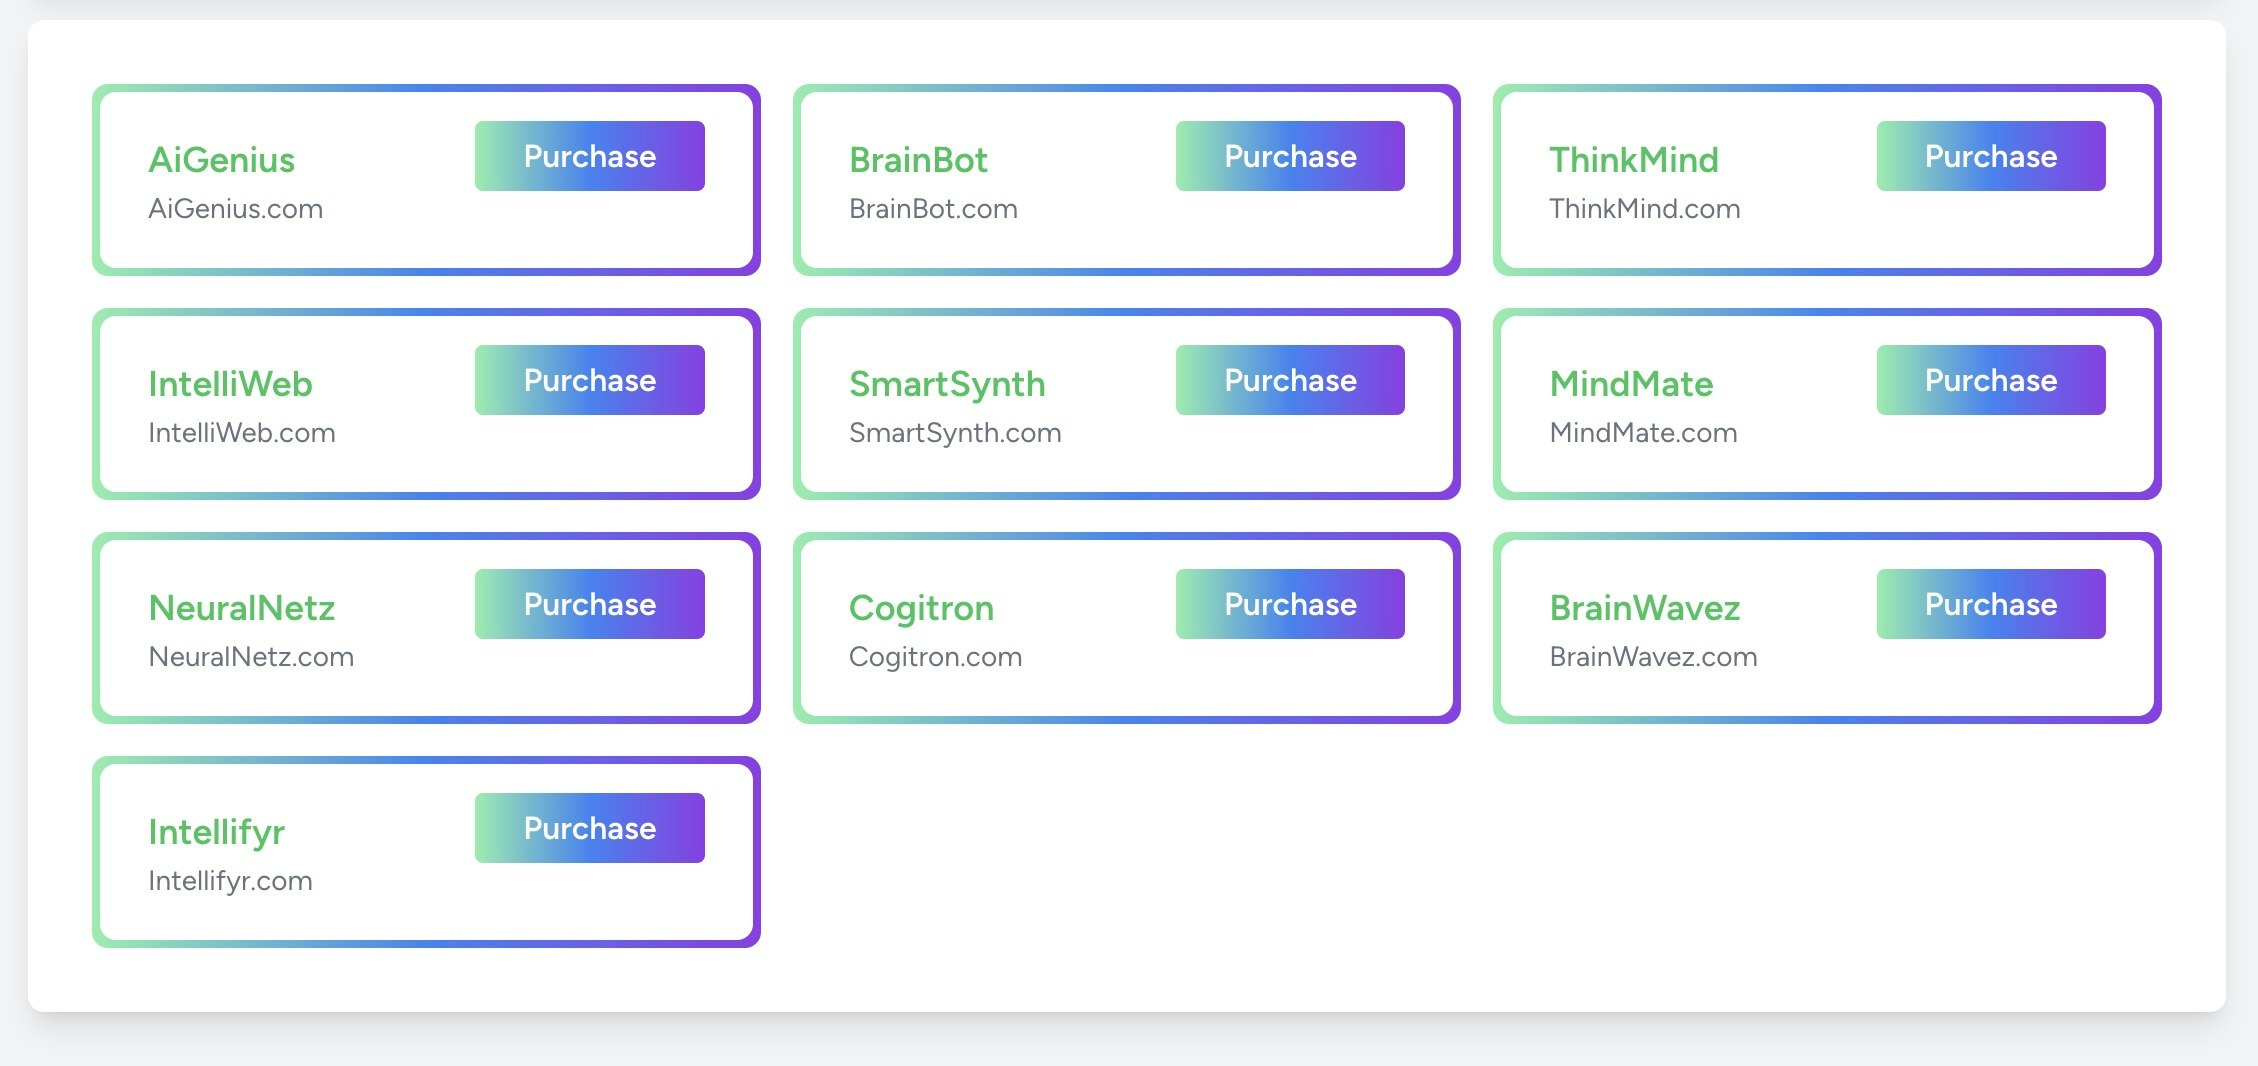
Task: Open the AiGenius title link
Action: click(221, 160)
